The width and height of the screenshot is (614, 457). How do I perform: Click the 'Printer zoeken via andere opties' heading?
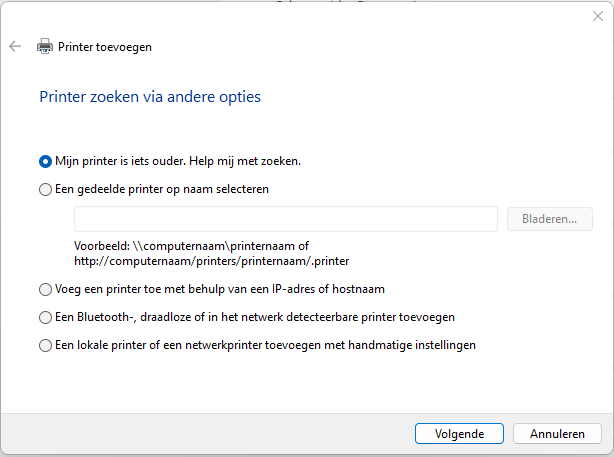point(150,97)
